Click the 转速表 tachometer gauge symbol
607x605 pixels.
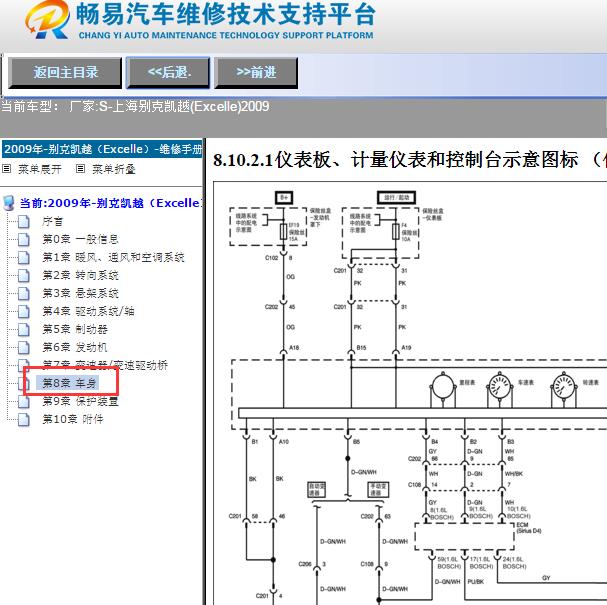pos(564,387)
